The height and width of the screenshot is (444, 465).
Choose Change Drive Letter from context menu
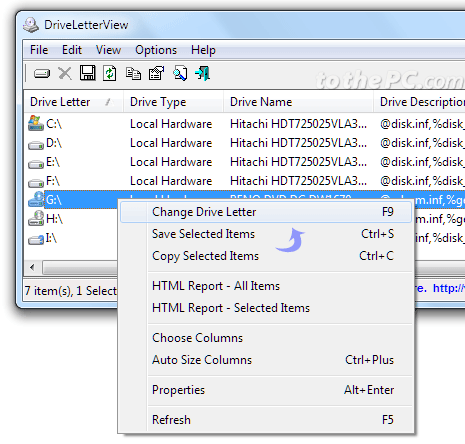(x=266, y=212)
